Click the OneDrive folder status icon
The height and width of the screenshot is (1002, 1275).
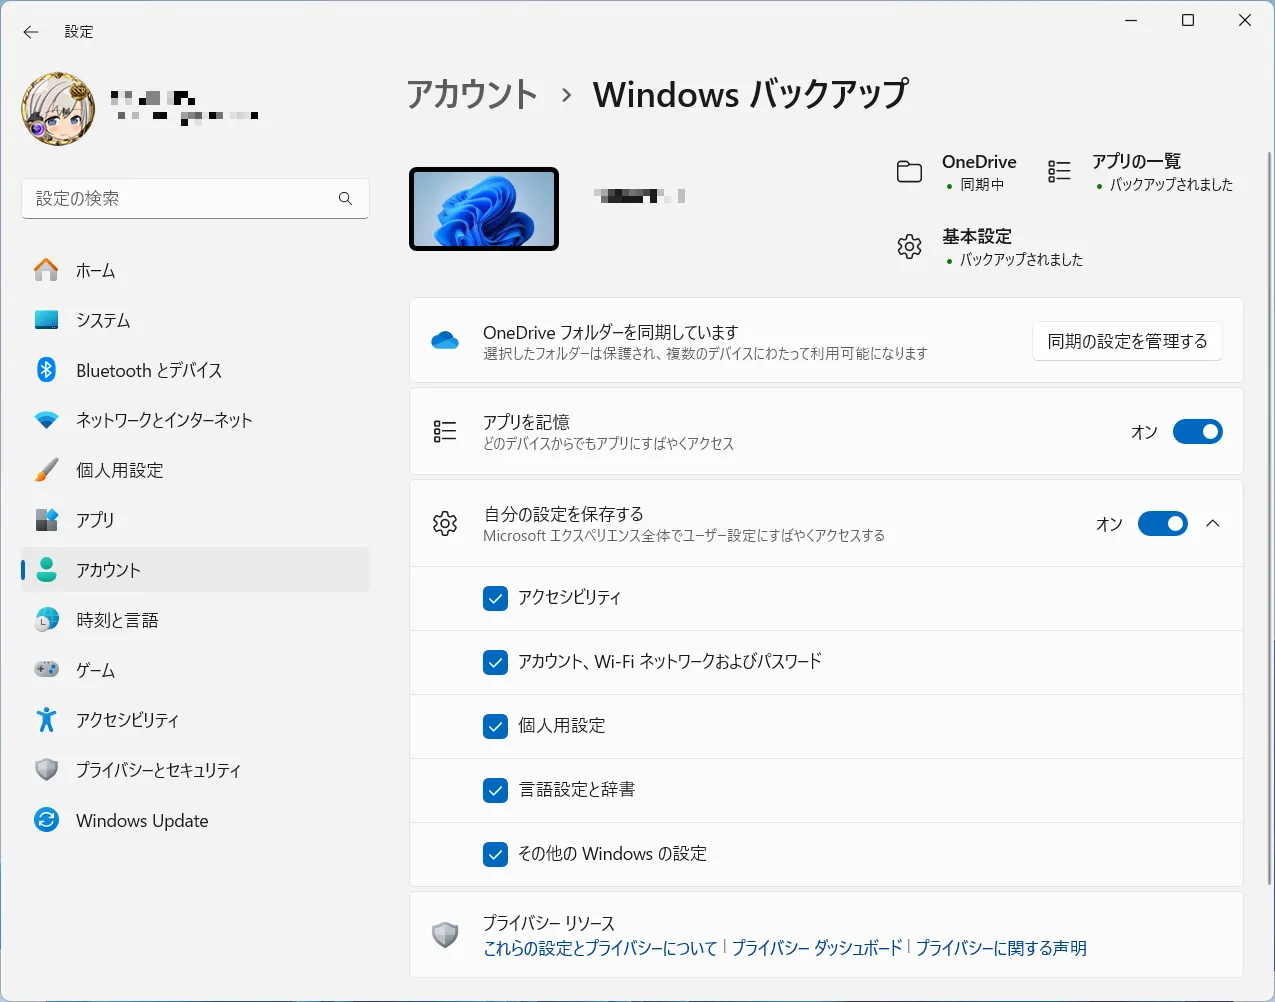[x=909, y=172]
